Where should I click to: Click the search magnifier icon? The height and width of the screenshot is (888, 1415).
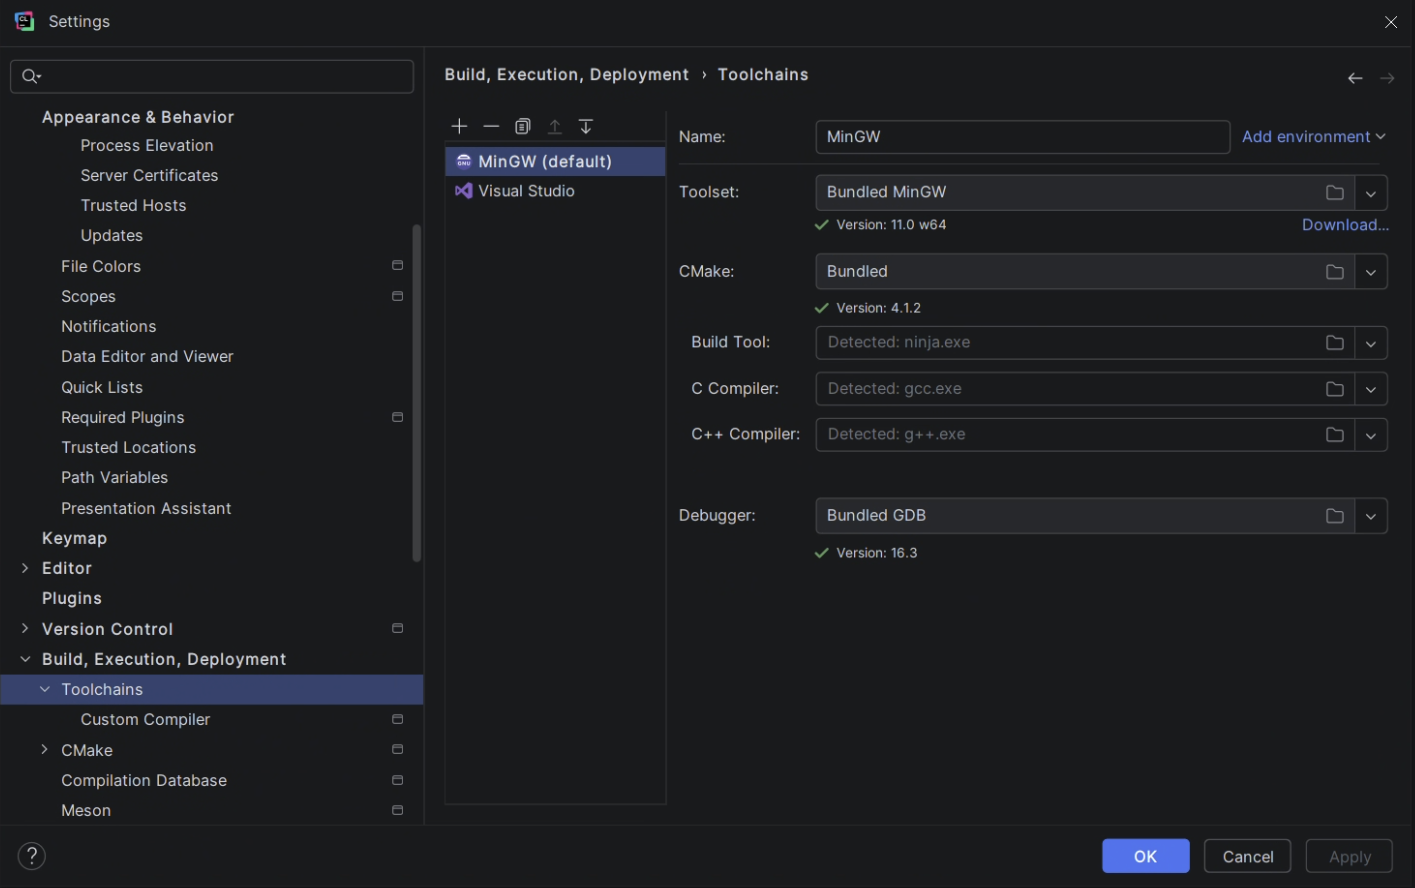click(31, 76)
